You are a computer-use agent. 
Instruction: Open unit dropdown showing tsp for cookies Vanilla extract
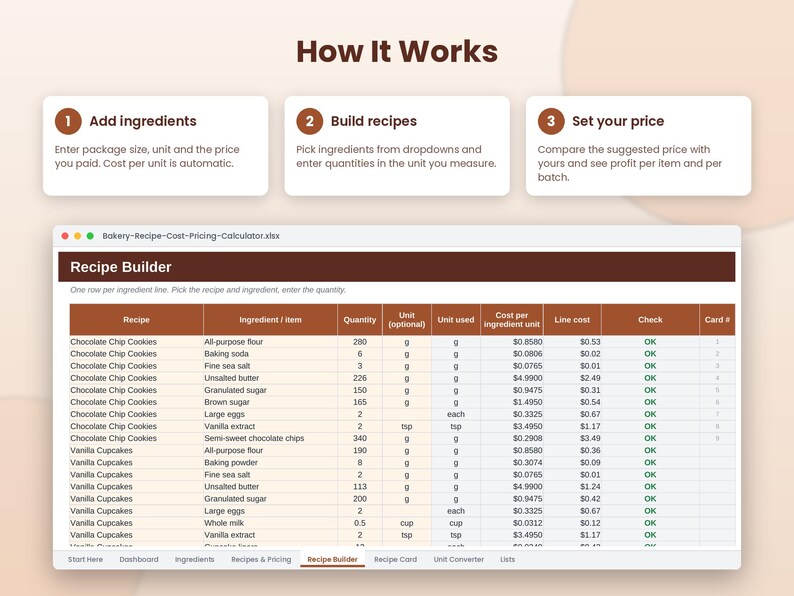pyautogui.click(x=407, y=426)
